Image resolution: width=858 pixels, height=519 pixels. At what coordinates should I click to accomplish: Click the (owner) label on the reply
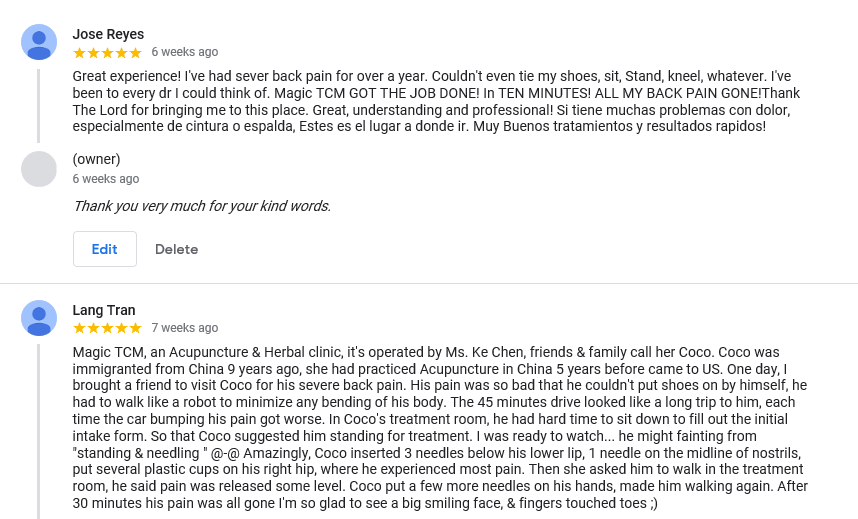click(97, 159)
